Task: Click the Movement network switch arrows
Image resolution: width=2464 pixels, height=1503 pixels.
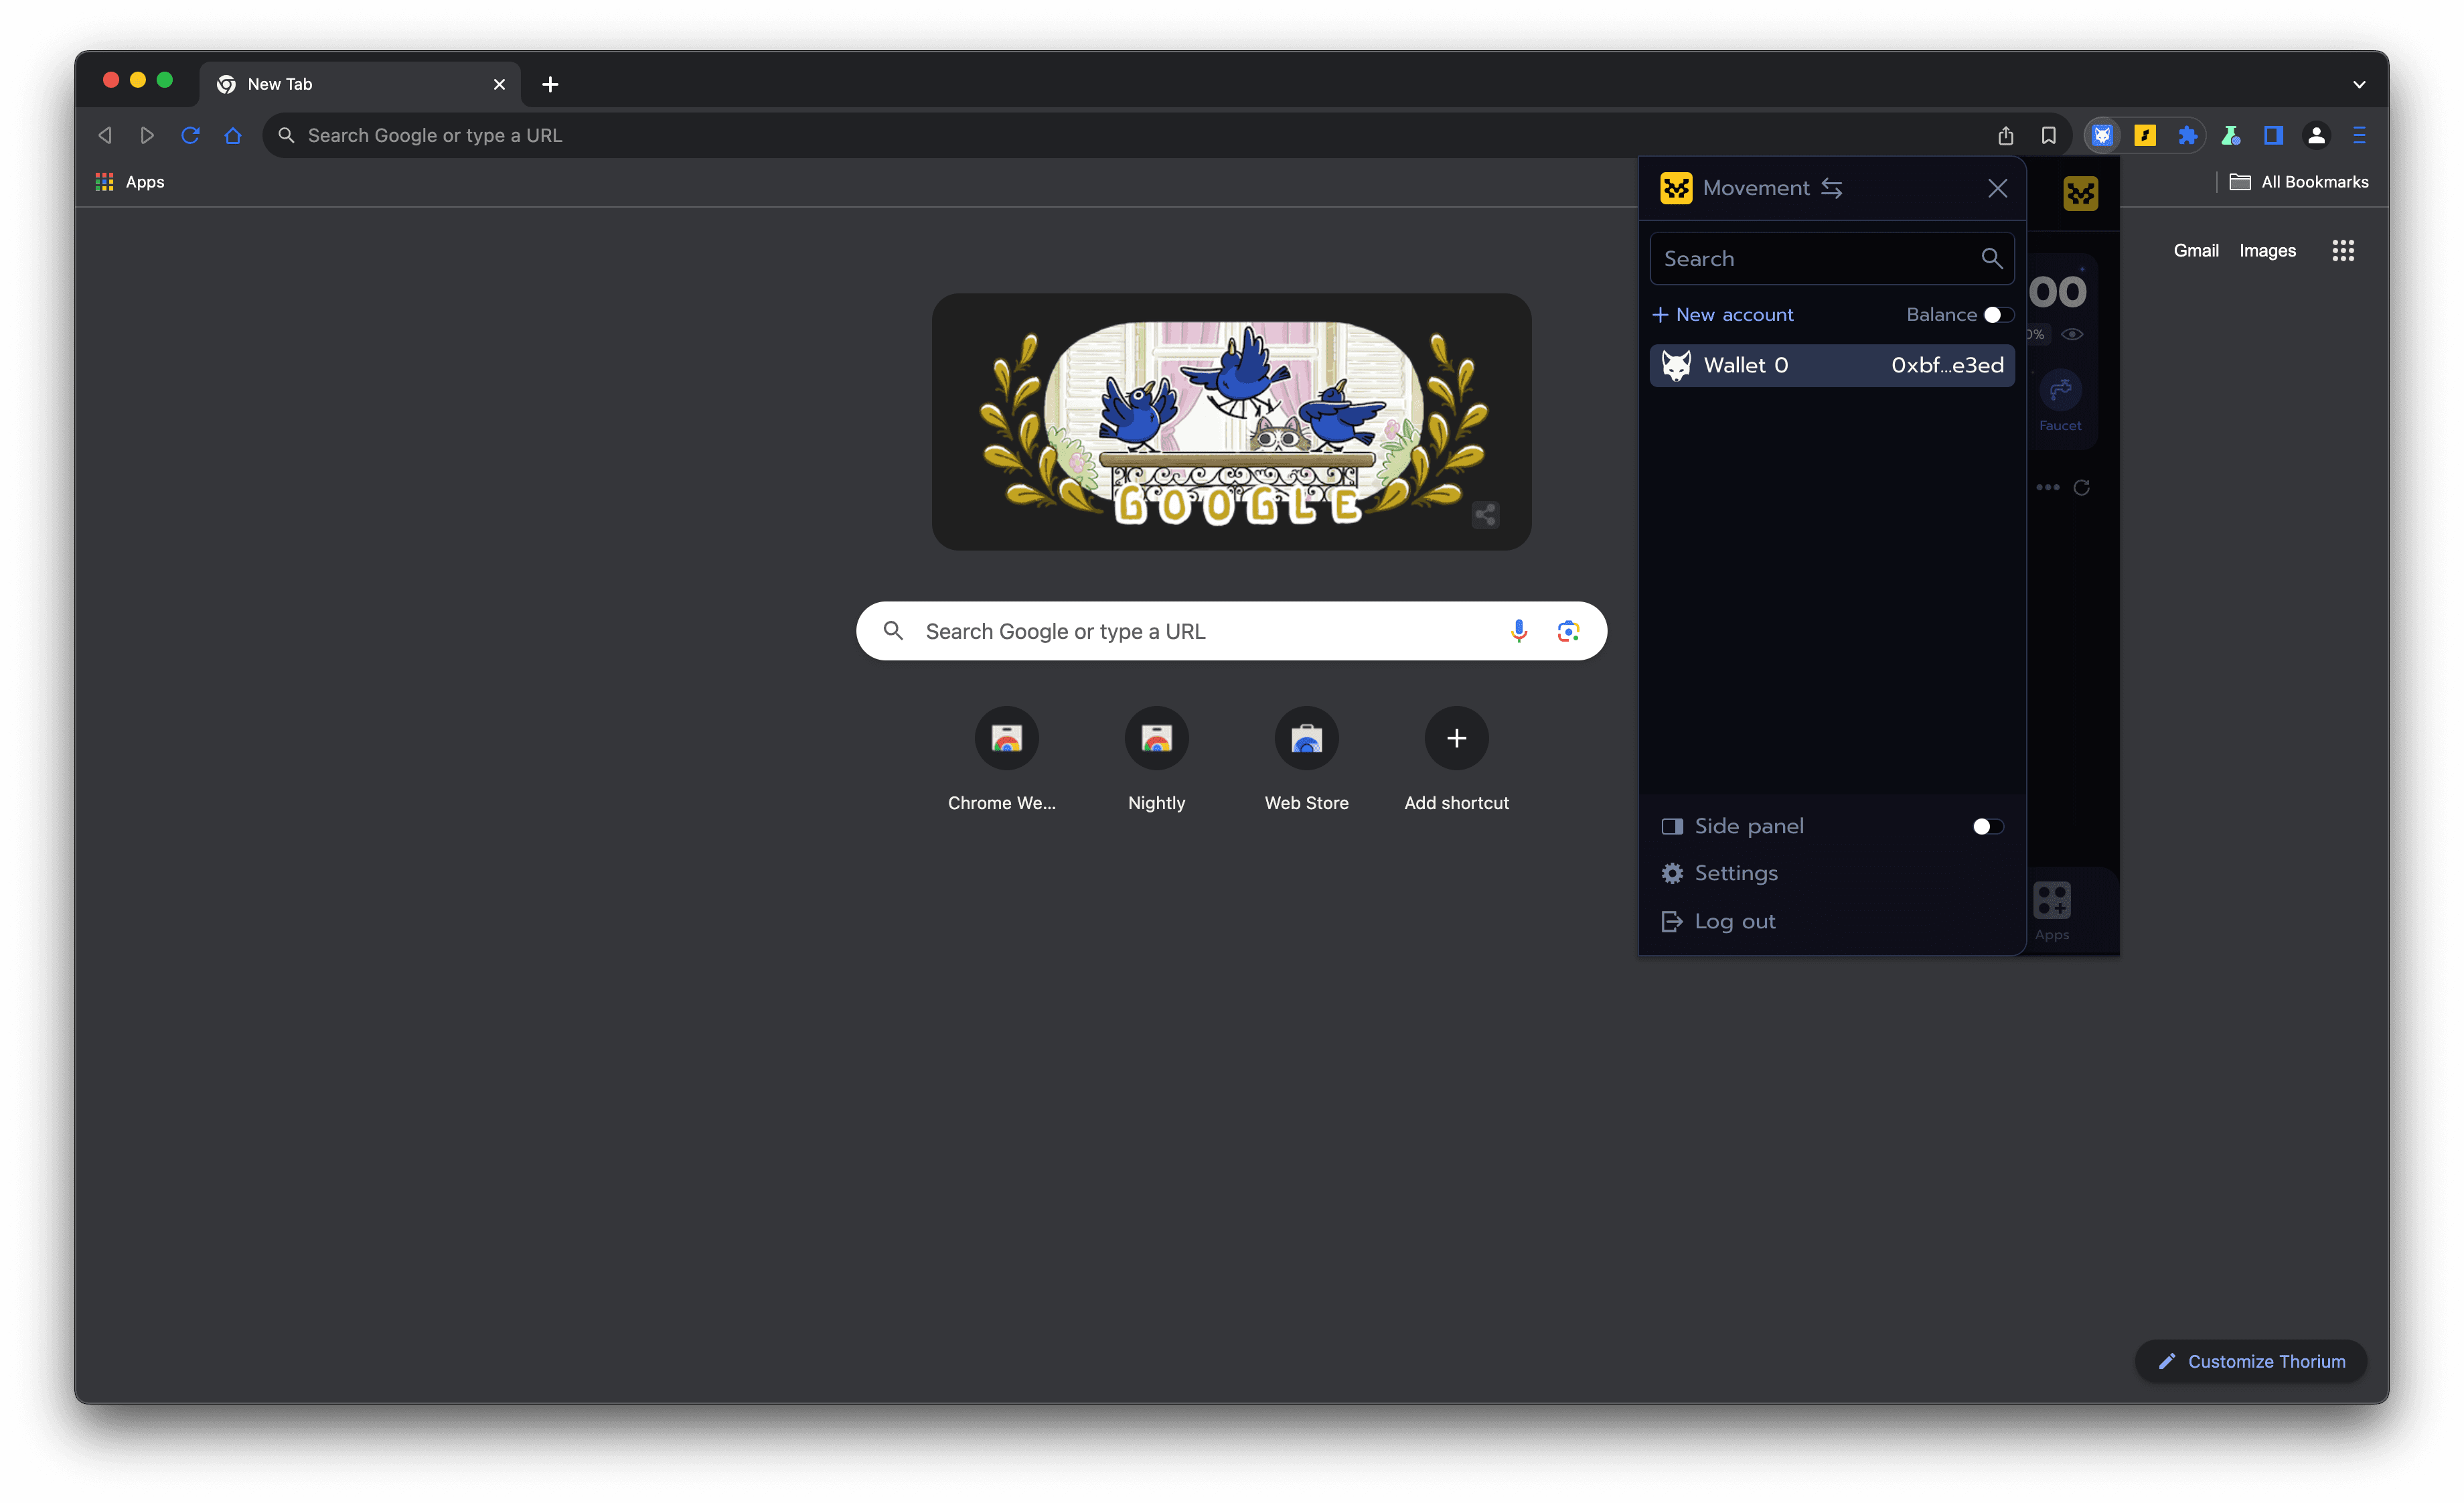Action: pos(1831,188)
